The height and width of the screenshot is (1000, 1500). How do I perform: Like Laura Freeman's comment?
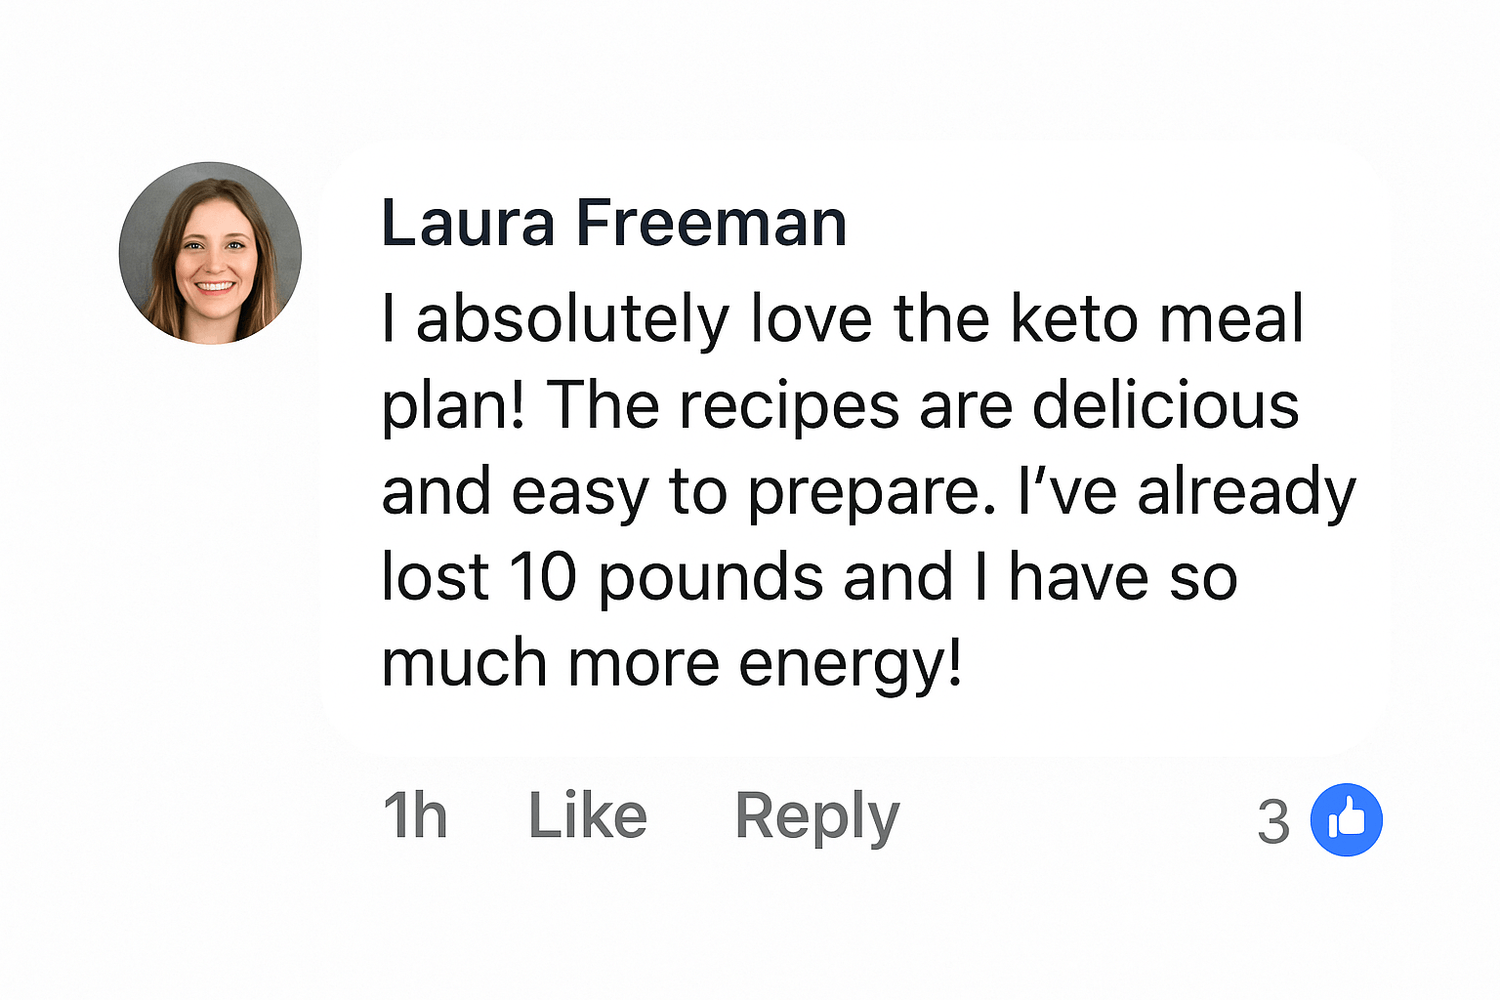point(588,816)
